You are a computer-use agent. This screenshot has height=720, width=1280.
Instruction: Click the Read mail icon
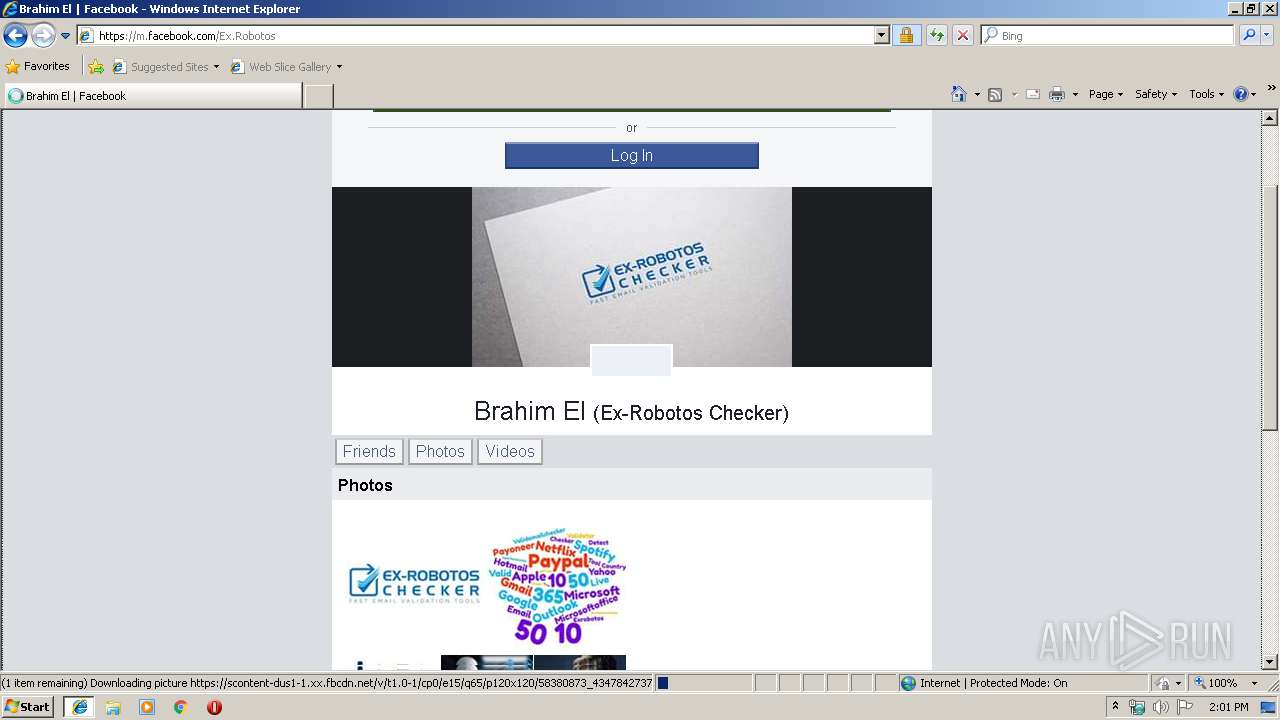[x=1033, y=94]
